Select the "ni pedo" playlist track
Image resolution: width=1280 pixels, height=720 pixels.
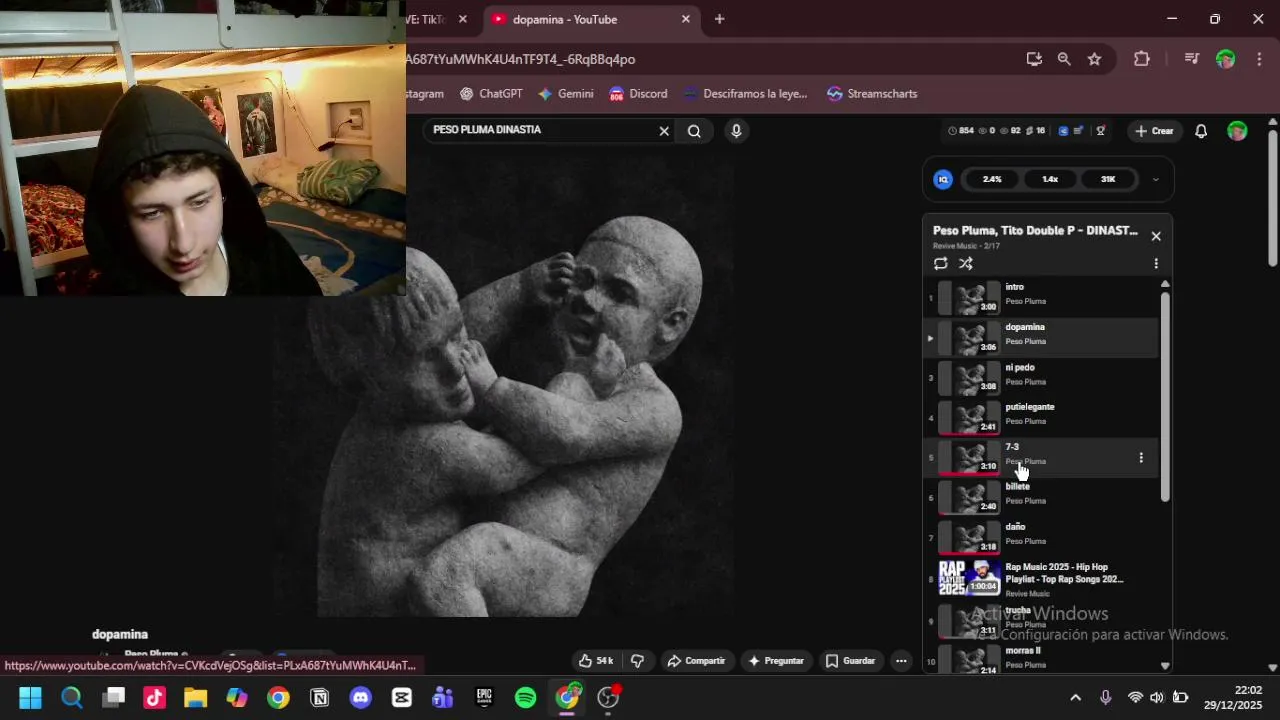click(1040, 378)
